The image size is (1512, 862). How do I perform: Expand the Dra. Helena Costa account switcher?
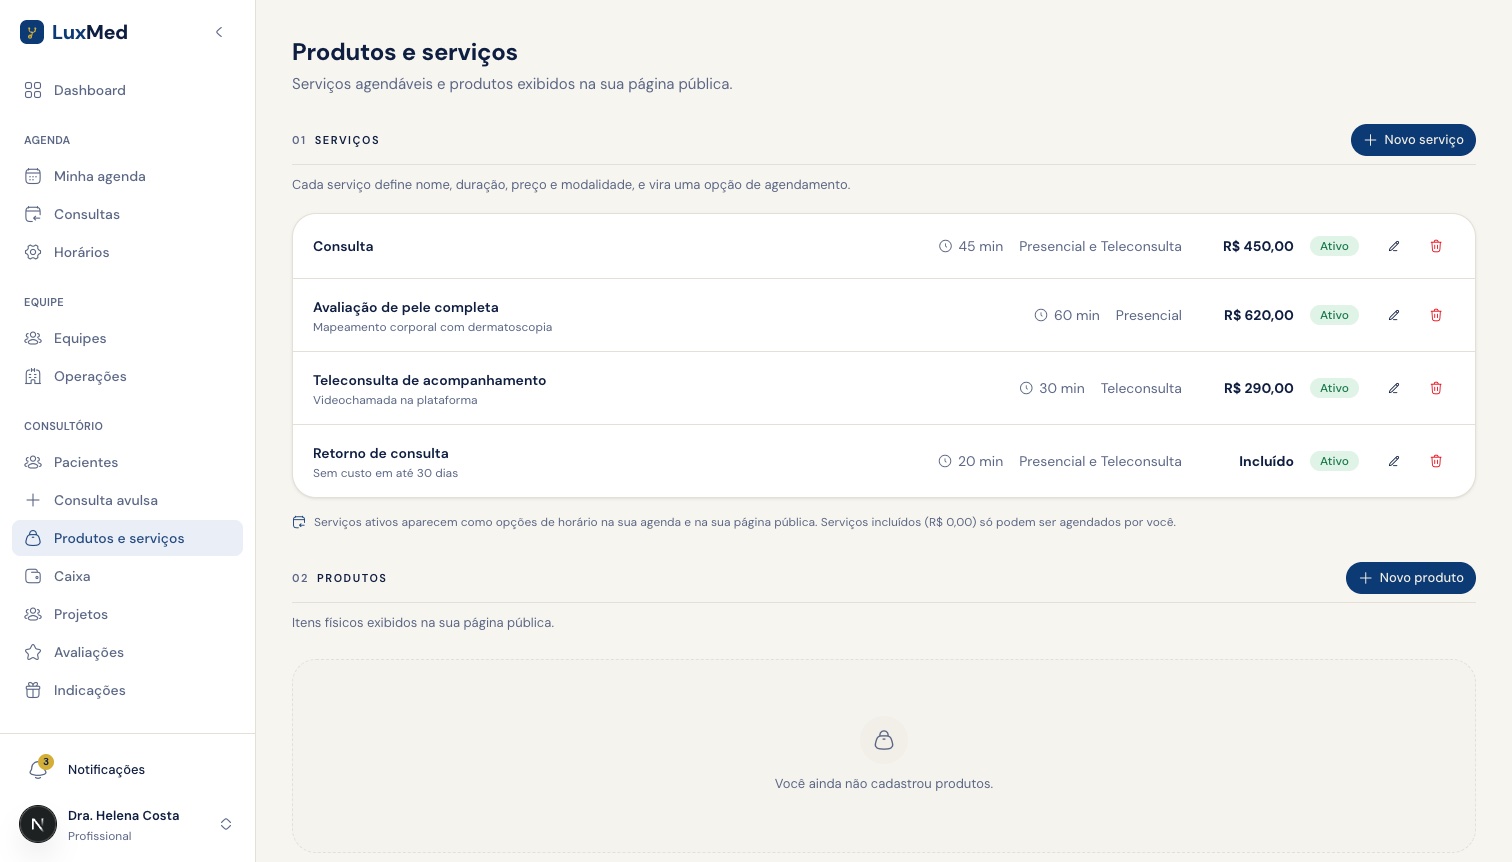[226, 824]
